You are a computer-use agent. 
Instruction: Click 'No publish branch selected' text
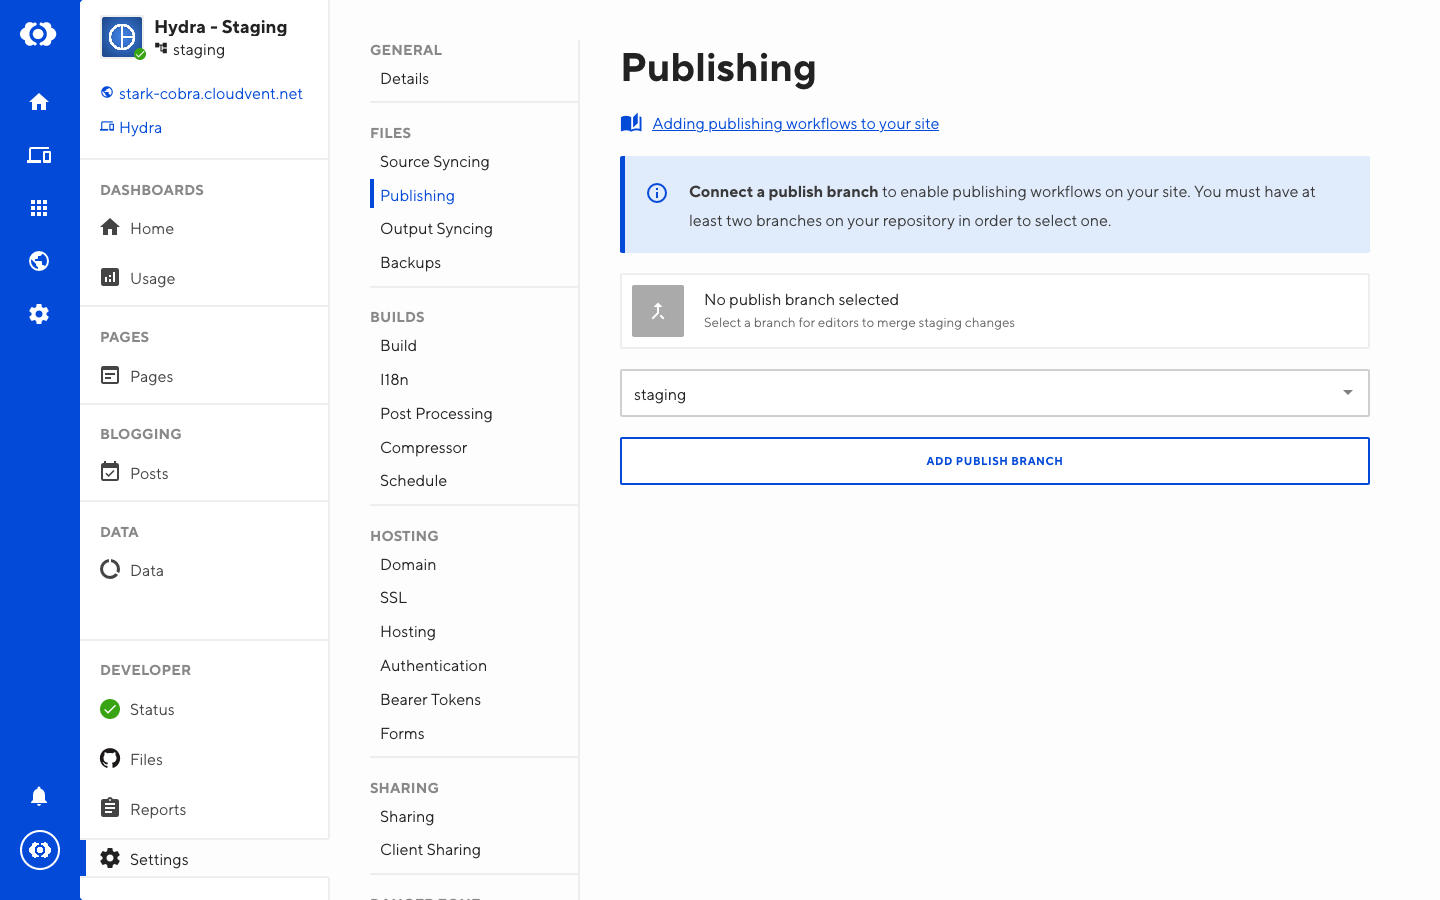(x=801, y=300)
